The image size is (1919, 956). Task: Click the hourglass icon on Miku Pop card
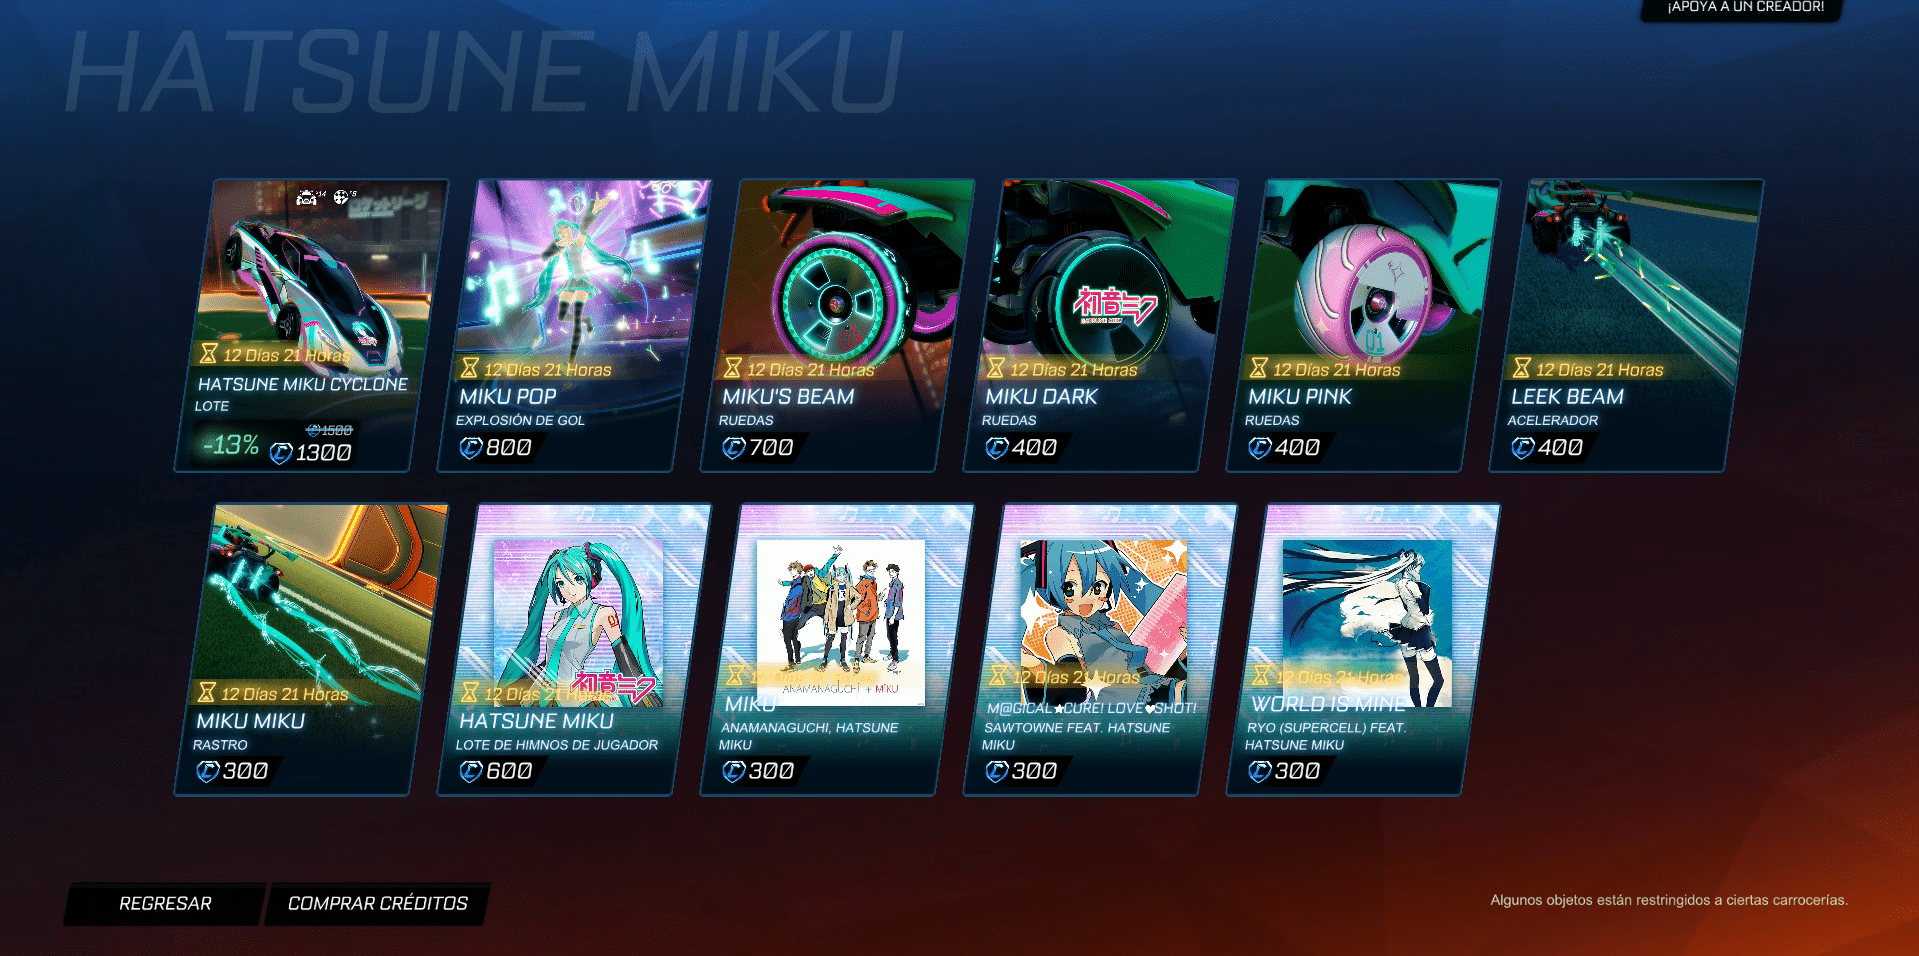coord(469,368)
